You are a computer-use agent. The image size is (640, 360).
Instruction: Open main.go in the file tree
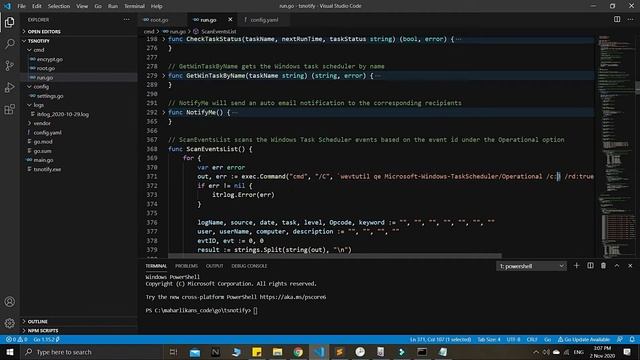pos(43,160)
